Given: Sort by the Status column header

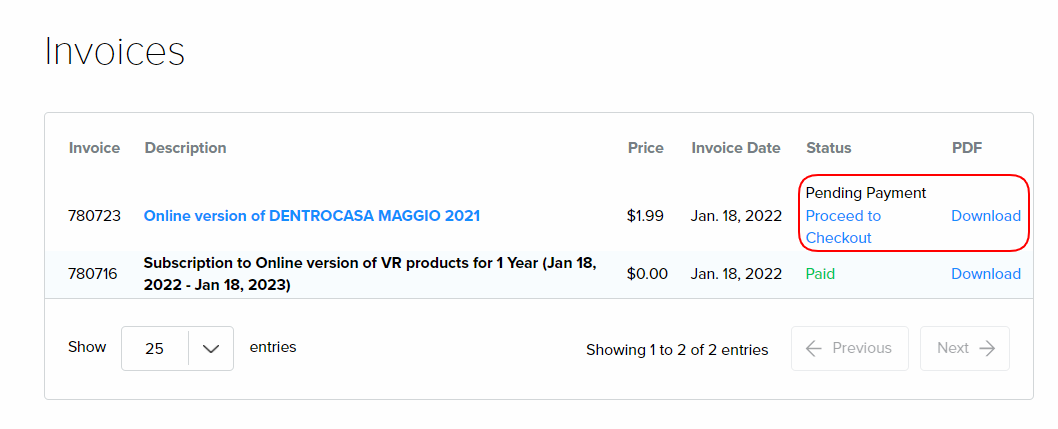Looking at the screenshot, I should (828, 148).
